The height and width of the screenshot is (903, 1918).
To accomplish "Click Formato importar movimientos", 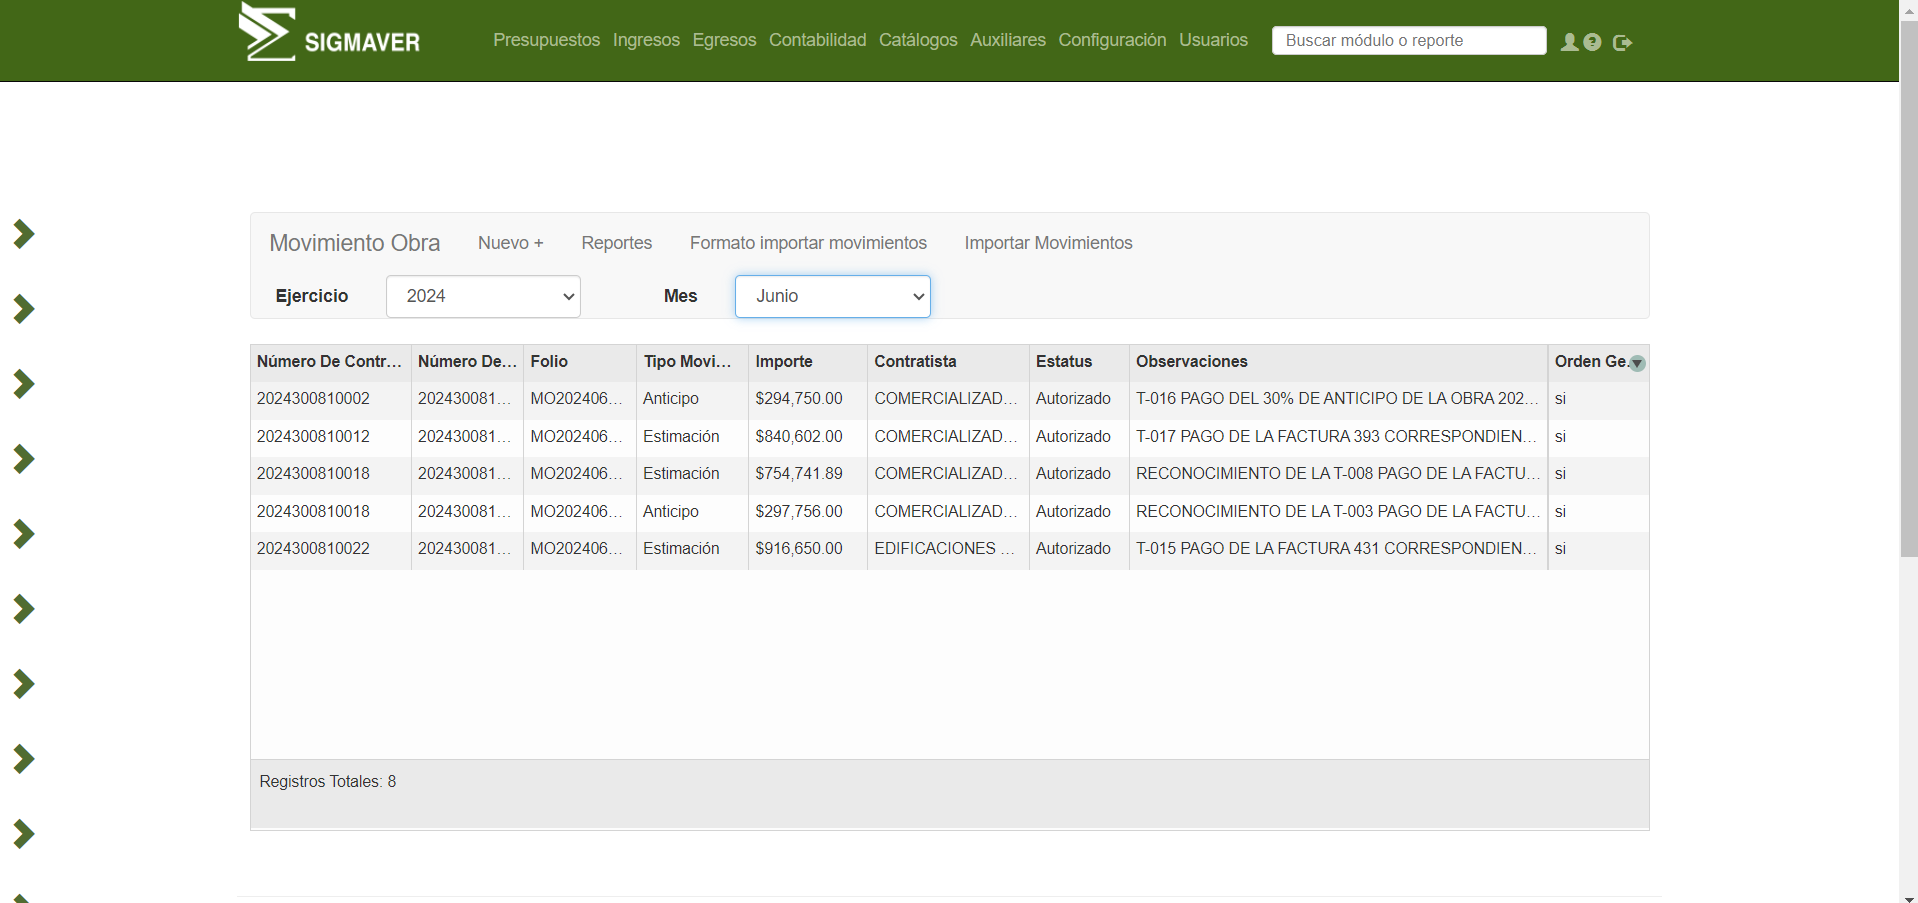I will pos(808,243).
